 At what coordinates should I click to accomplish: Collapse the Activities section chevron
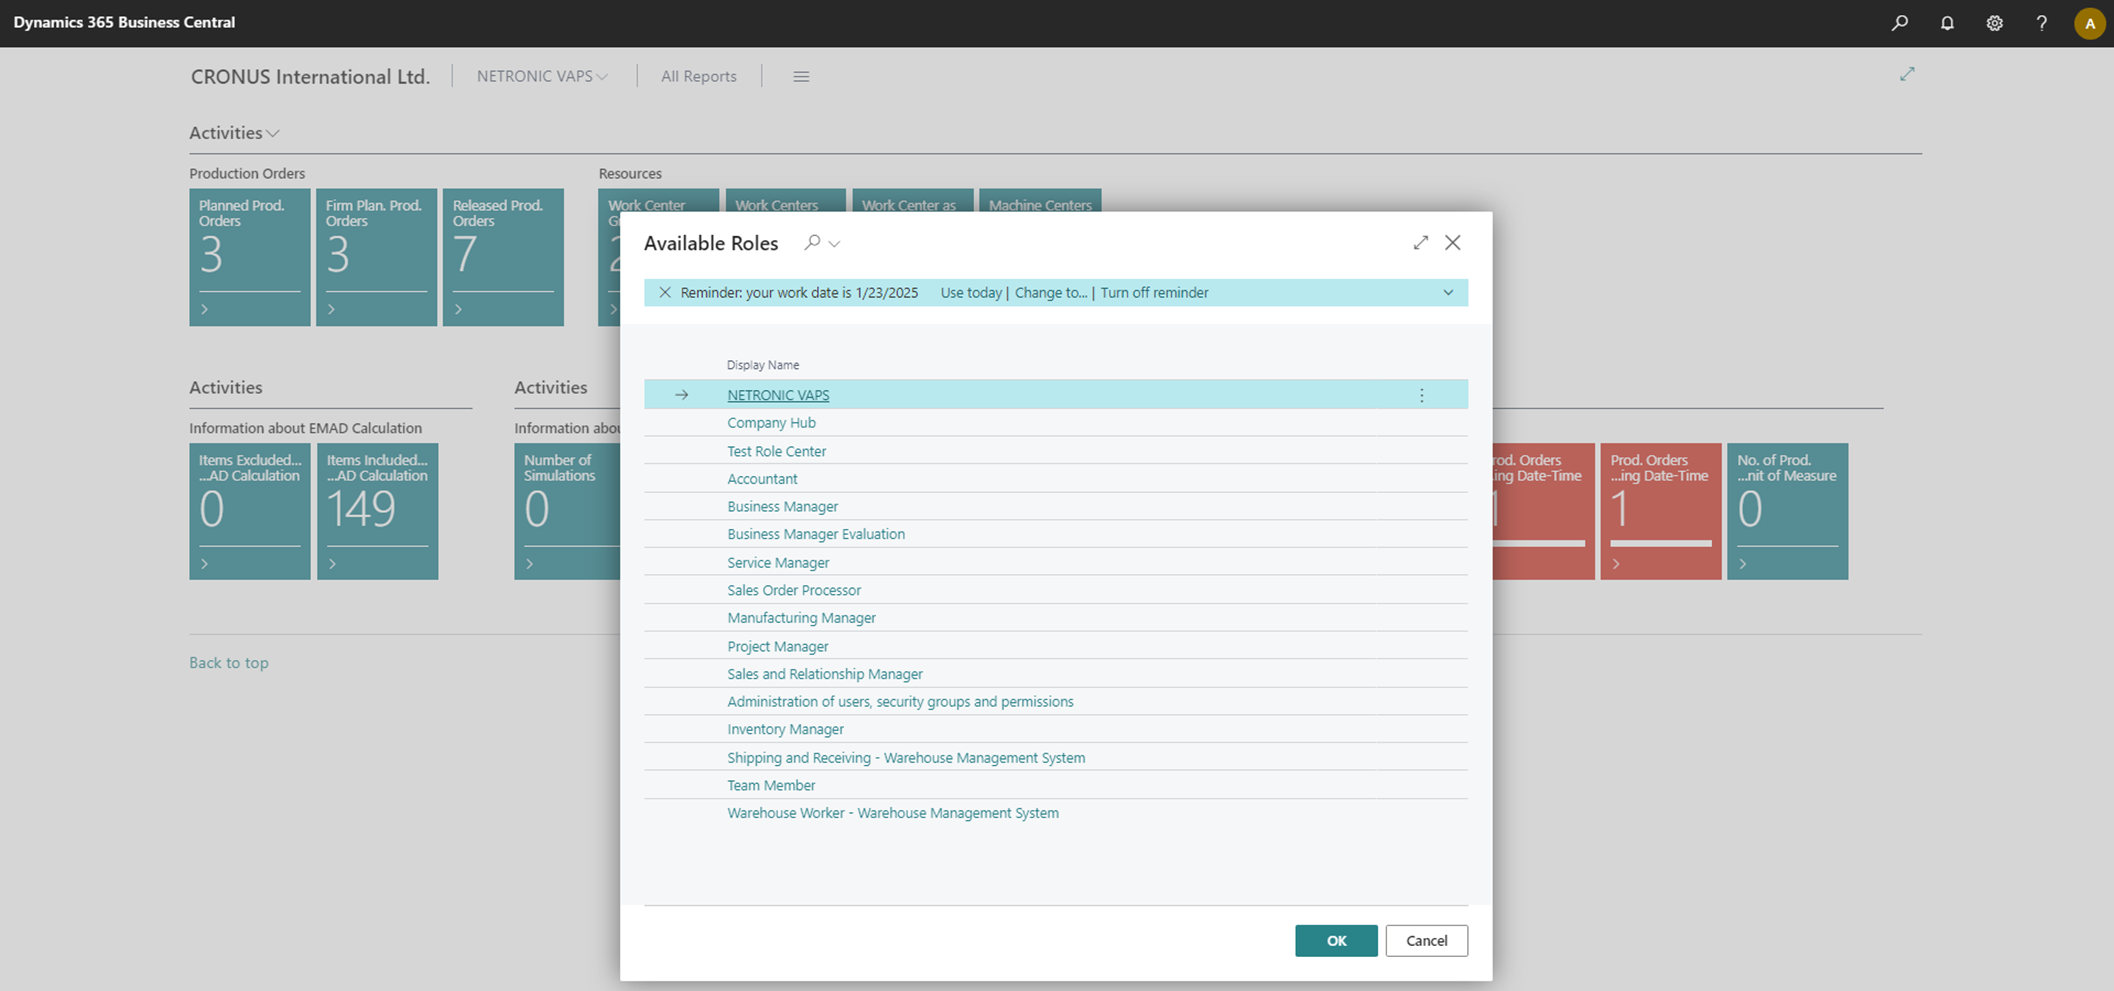click(x=272, y=132)
